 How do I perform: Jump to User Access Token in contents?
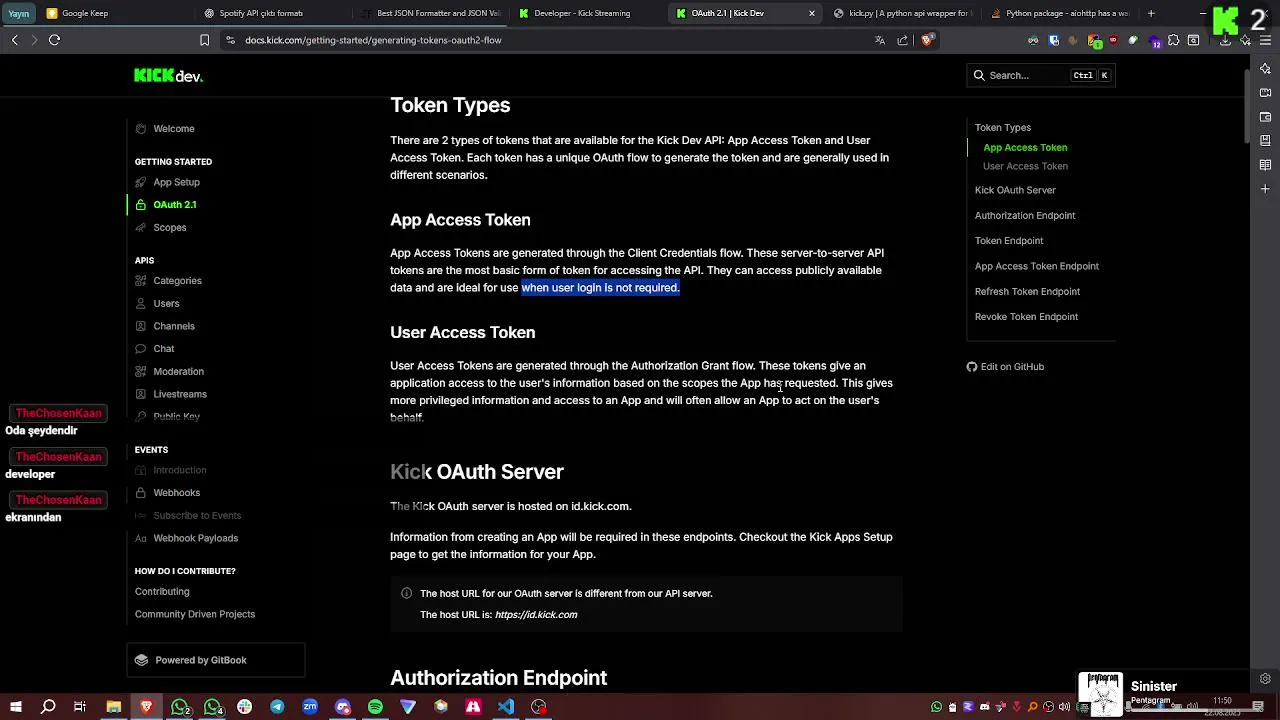(x=1025, y=166)
